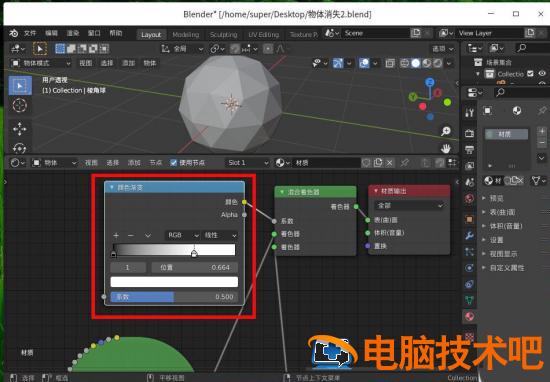Open the Tool properties tab (wrench-screwdriver icon)

(469, 113)
